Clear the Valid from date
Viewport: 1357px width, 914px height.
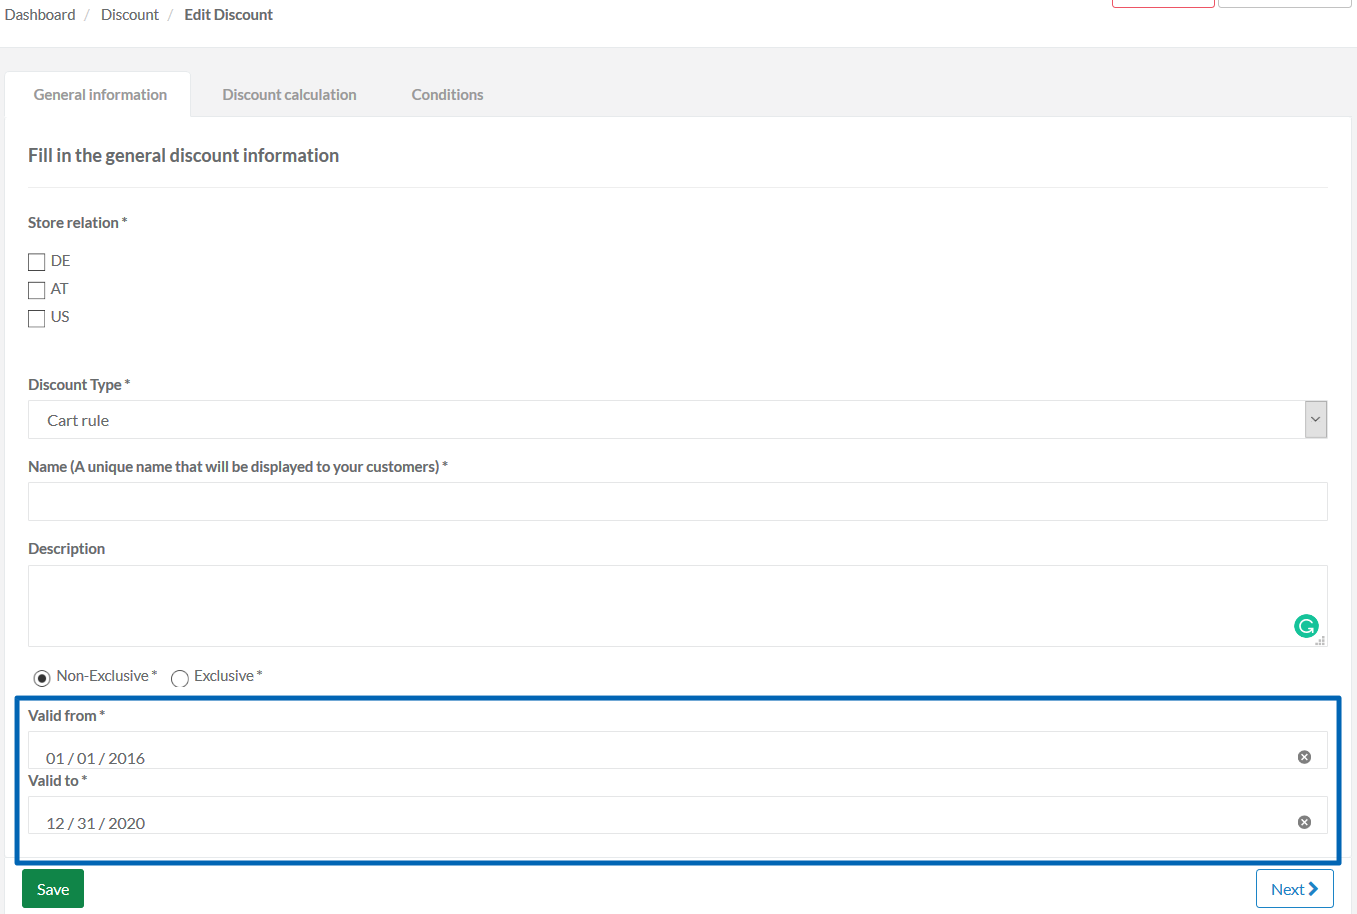click(x=1304, y=757)
